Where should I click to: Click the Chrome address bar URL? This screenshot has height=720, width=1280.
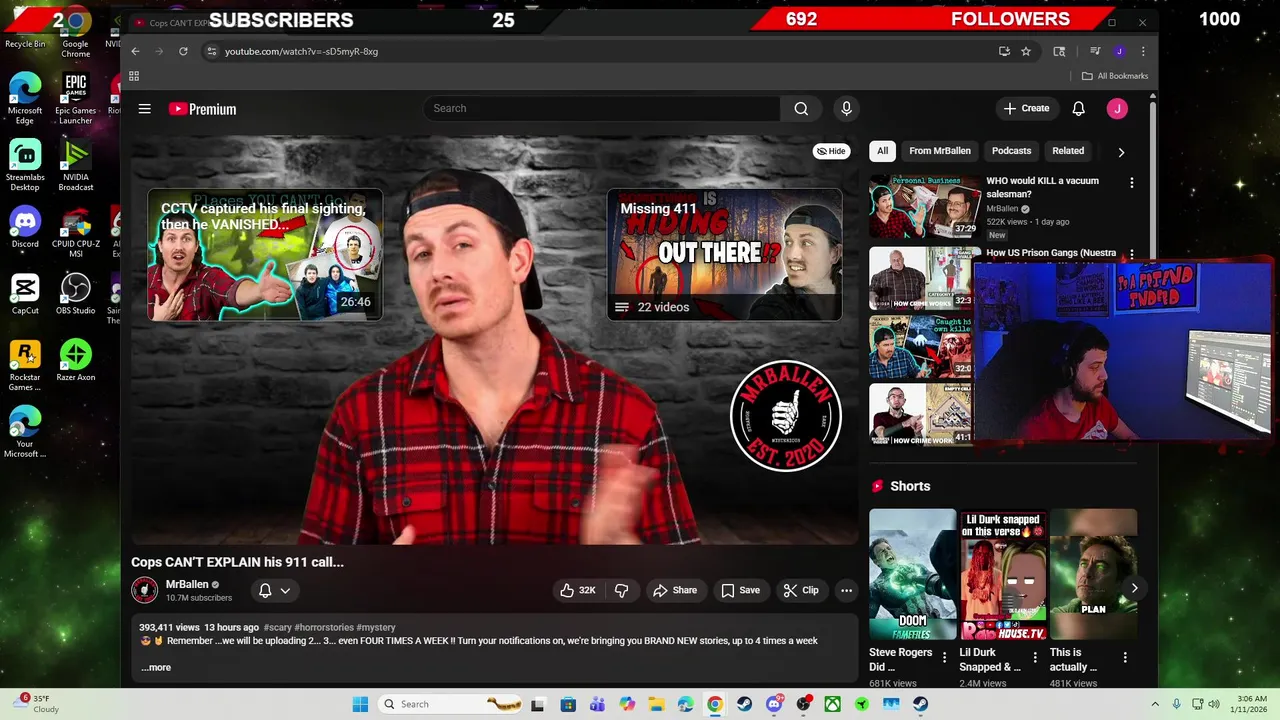[x=301, y=51]
